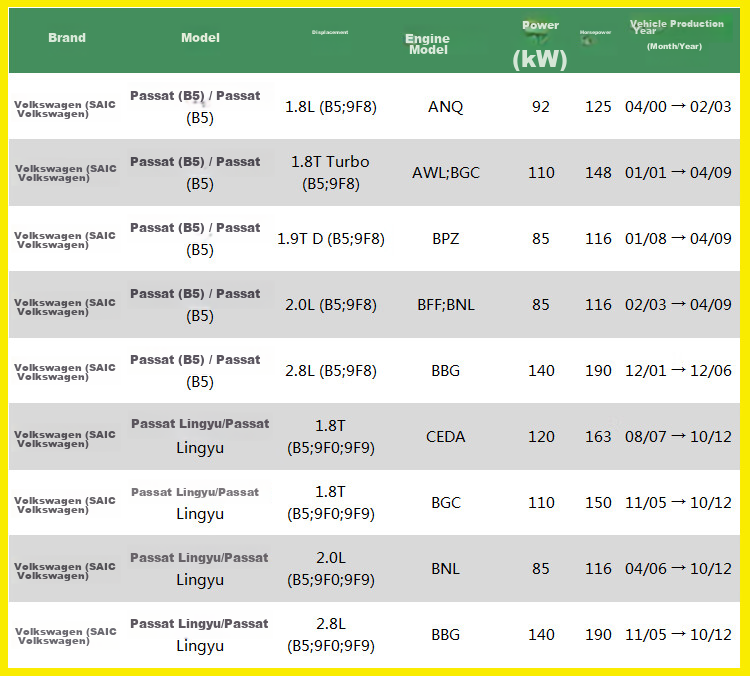Select the 1.8L (B5;9F8) displacement cell

(x=331, y=106)
